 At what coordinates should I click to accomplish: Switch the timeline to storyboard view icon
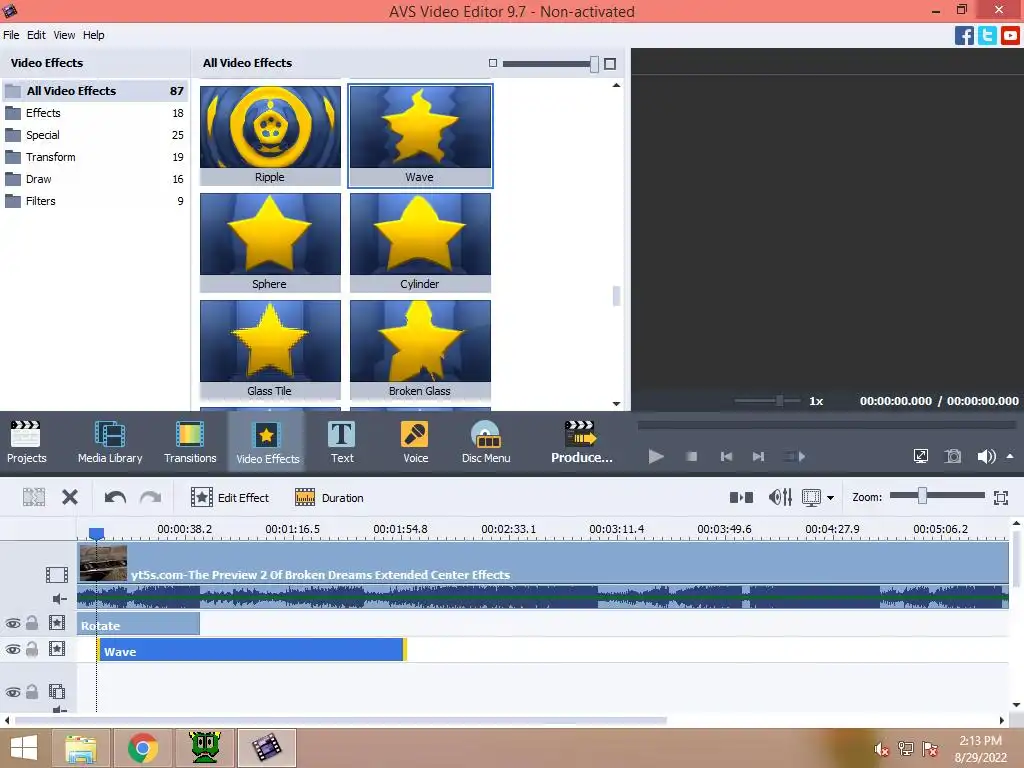point(741,498)
